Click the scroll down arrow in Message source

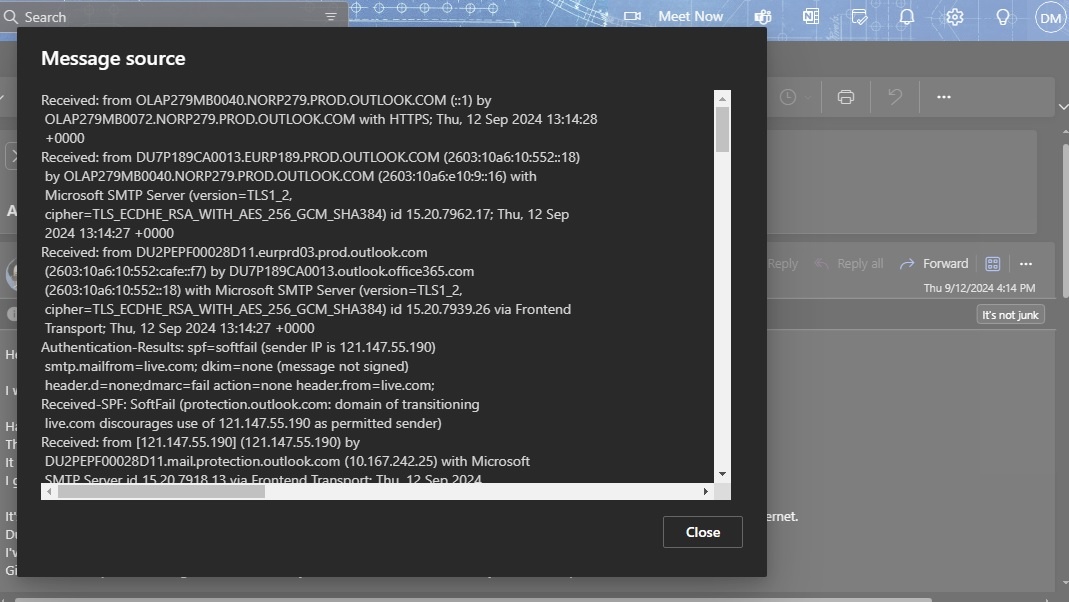(722, 474)
